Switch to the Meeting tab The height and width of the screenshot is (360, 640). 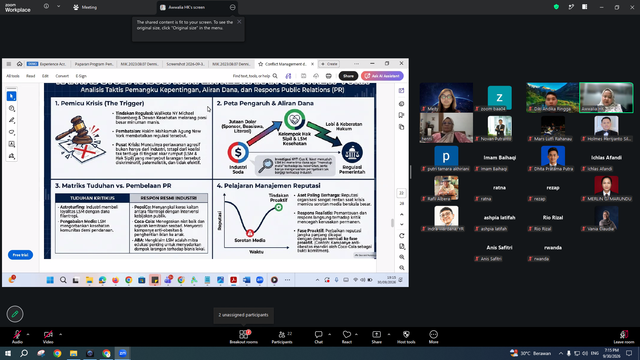click(x=85, y=7)
